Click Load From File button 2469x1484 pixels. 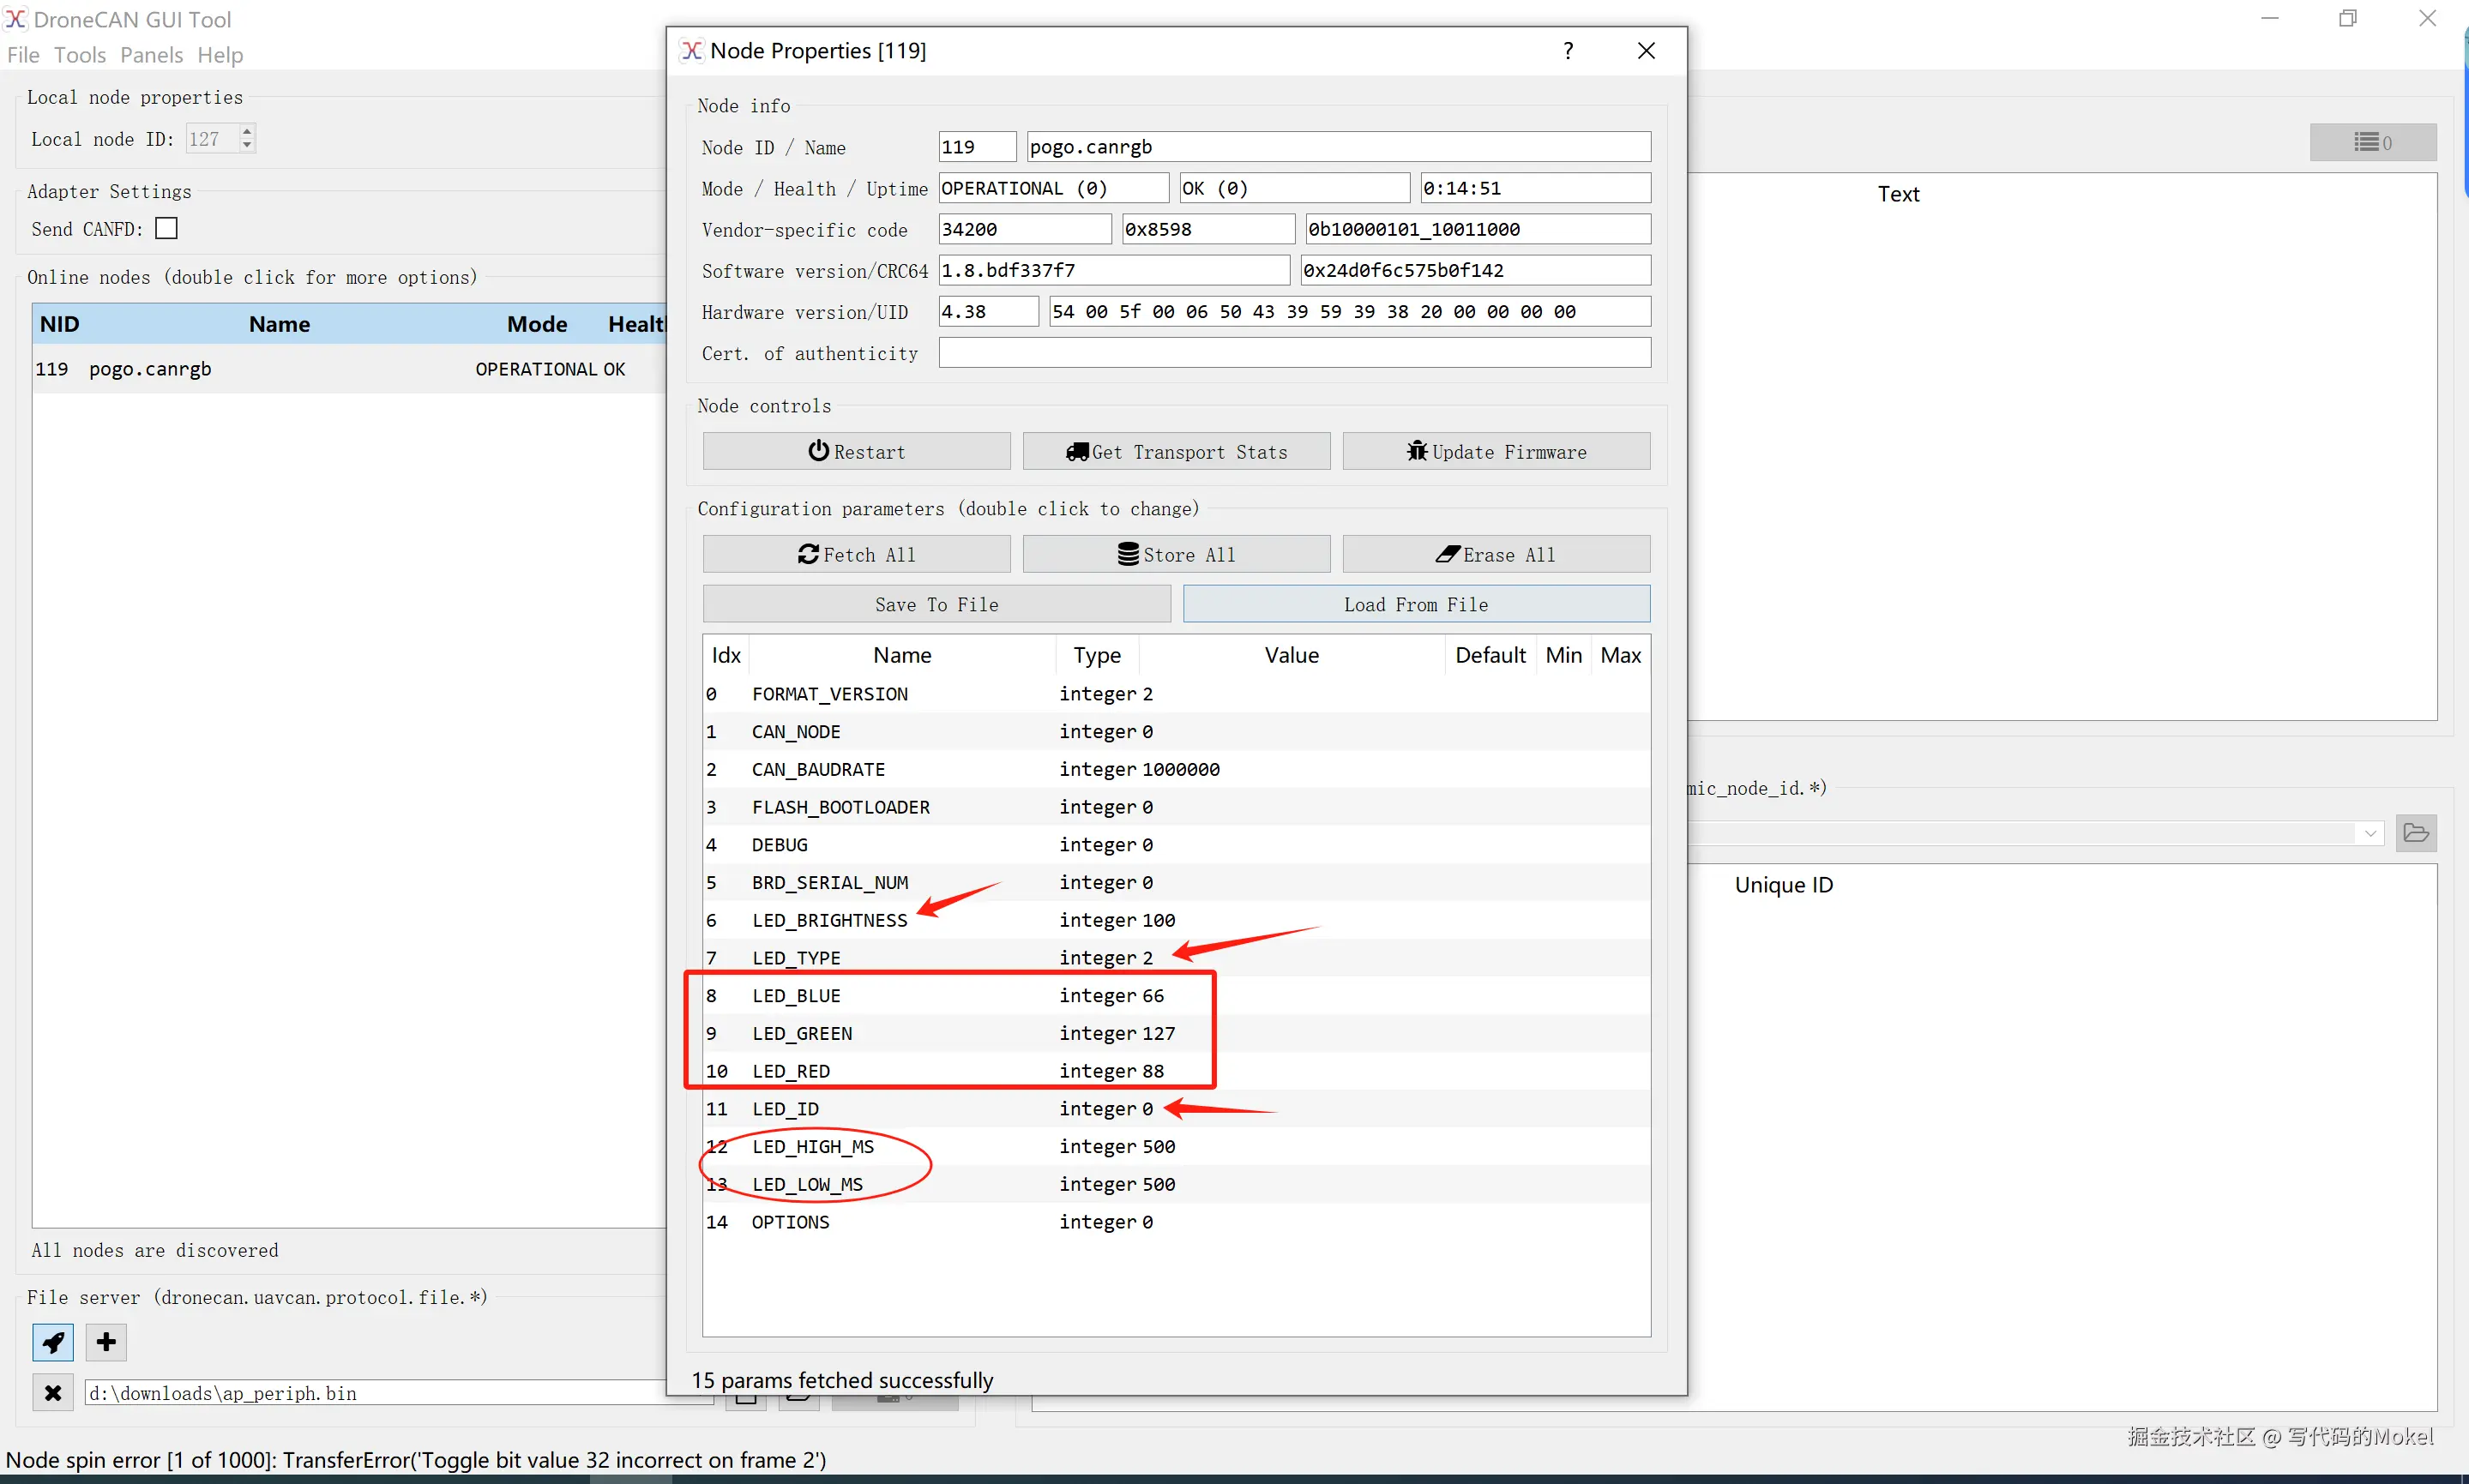(1416, 605)
